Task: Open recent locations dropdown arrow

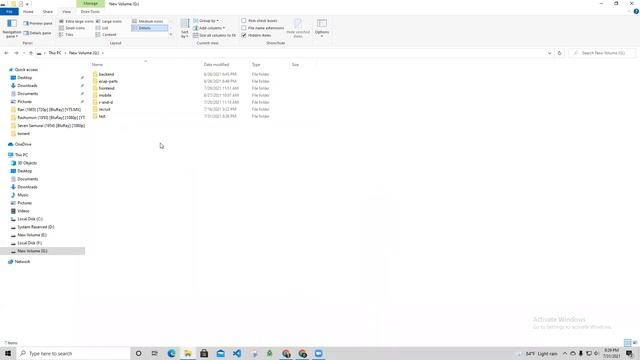Action: [x=24, y=53]
